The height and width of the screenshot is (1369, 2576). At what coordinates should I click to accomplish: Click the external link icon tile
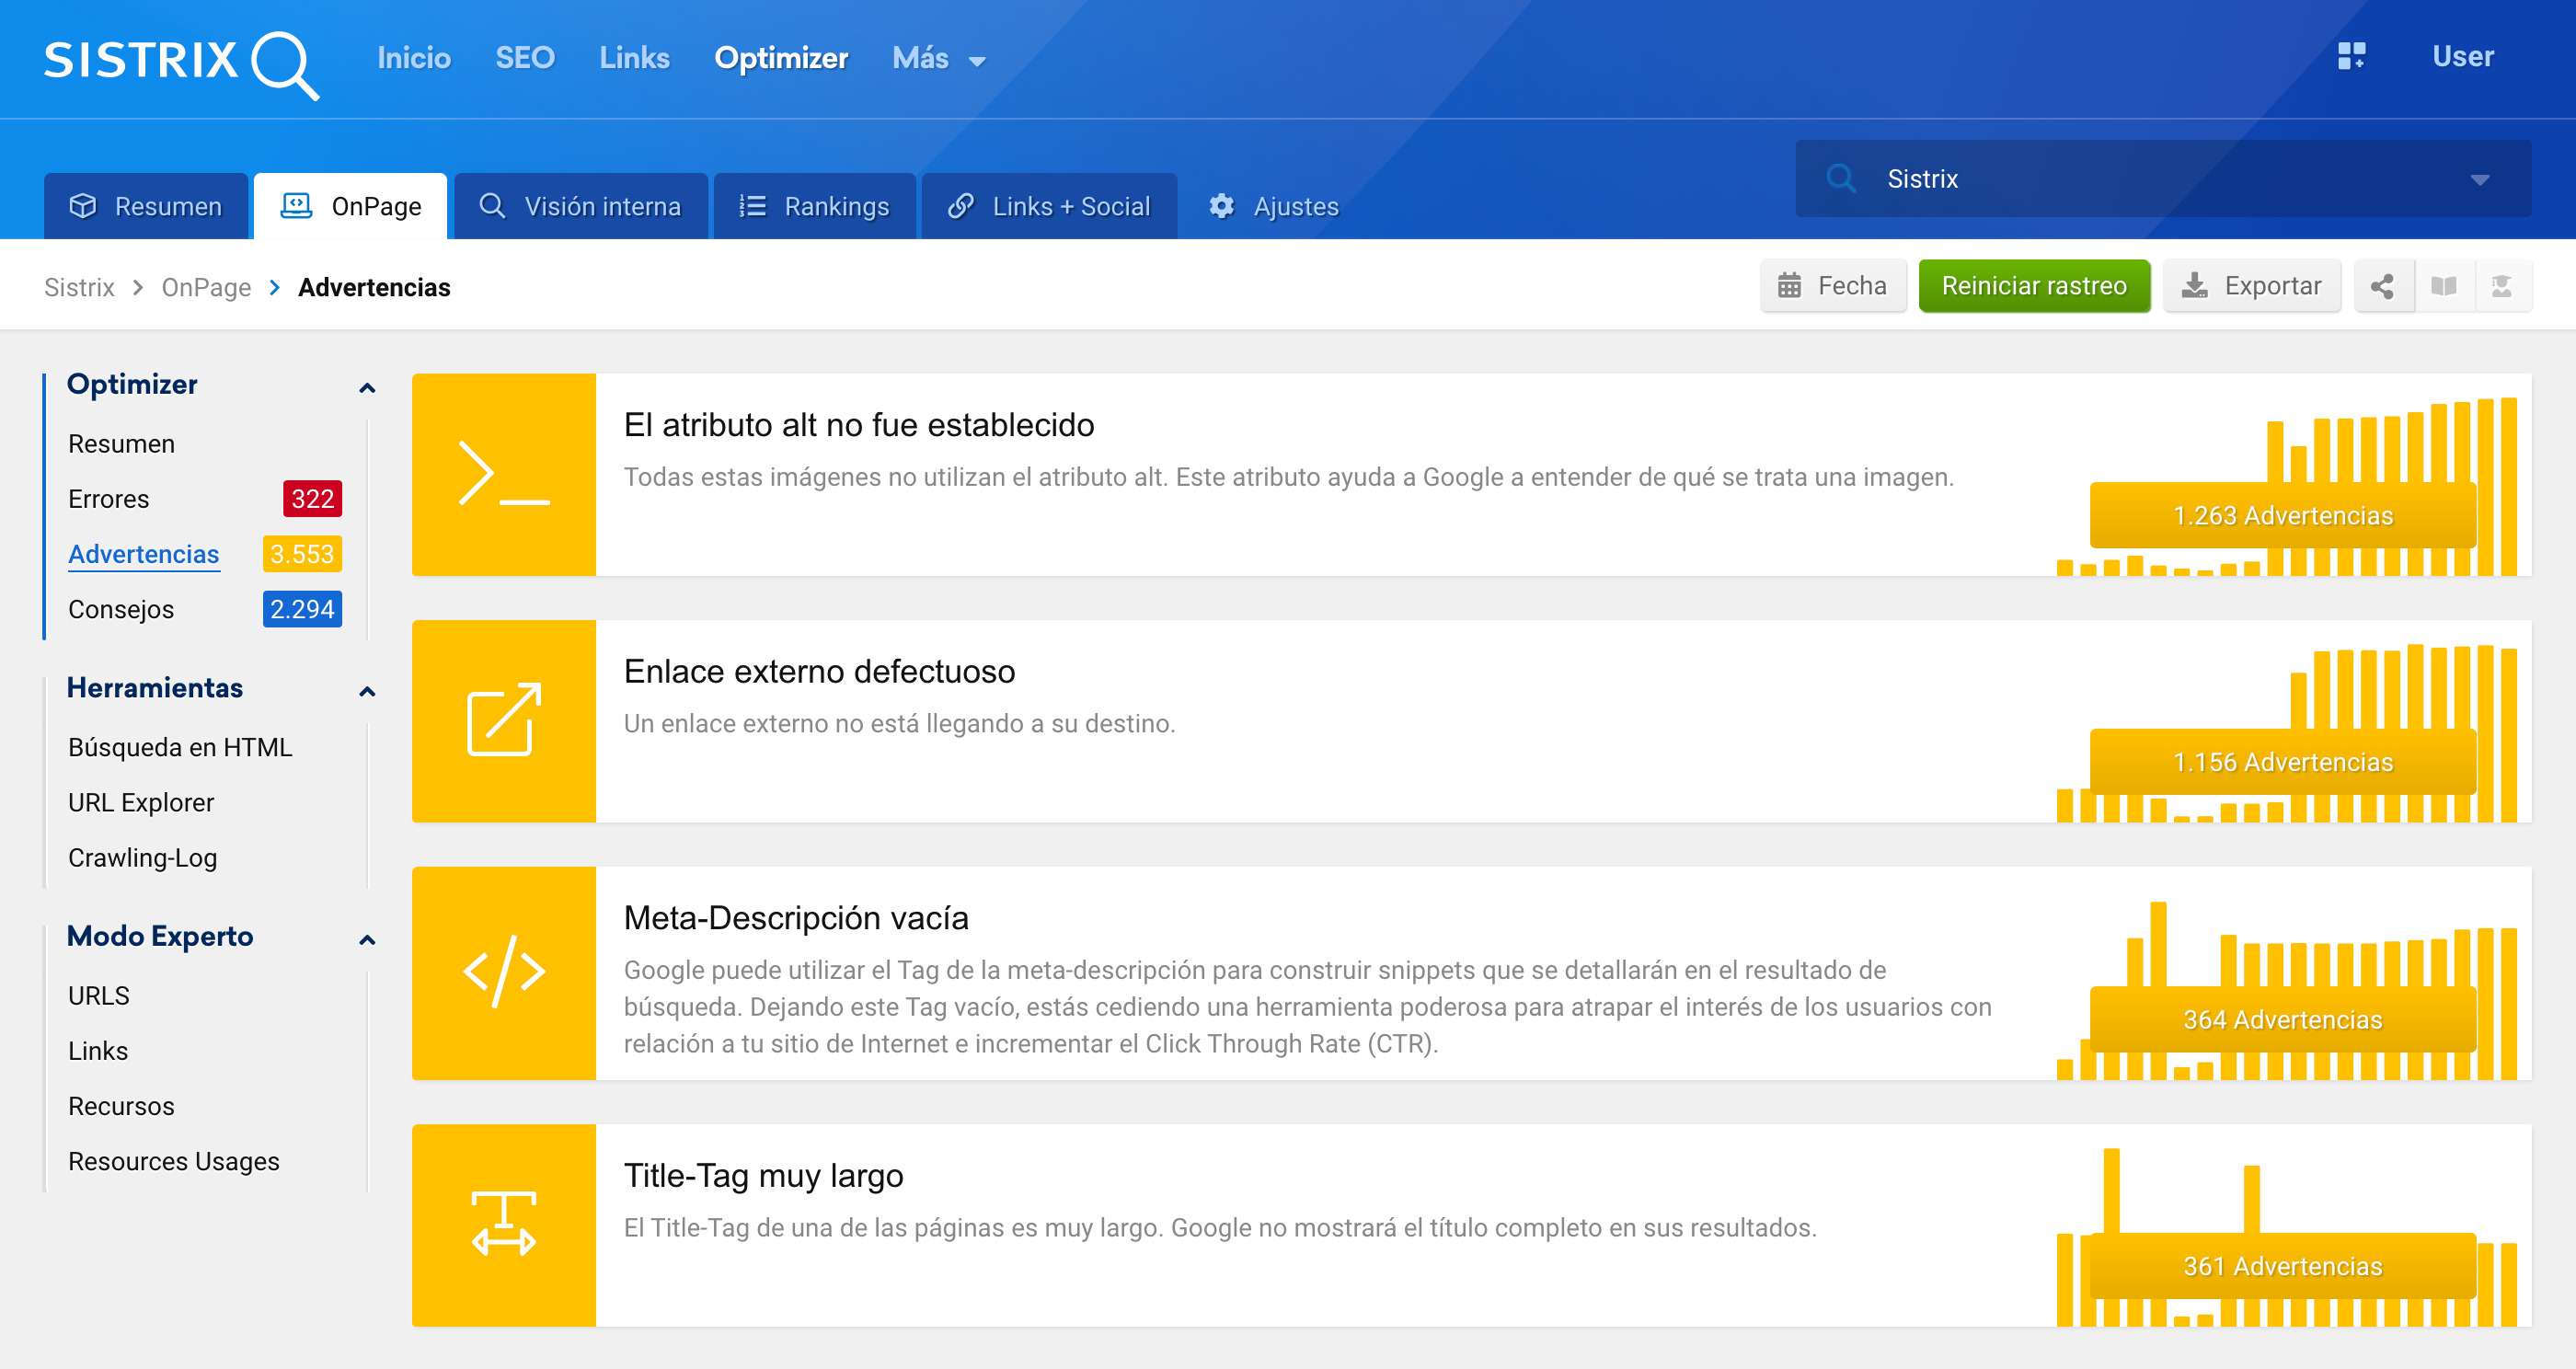pyautogui.click(x=503, y=720)
